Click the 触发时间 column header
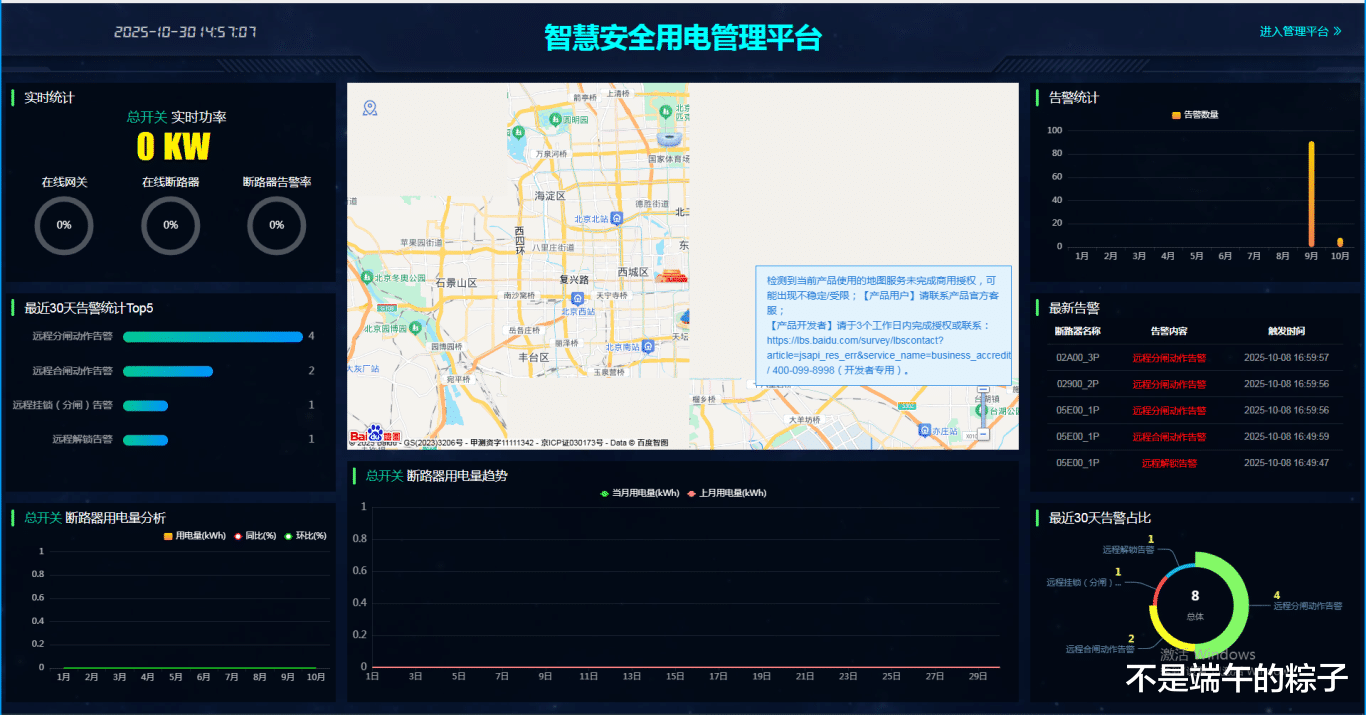The width and height of the screenshot is (1366, 715). tap(1286, 331)
